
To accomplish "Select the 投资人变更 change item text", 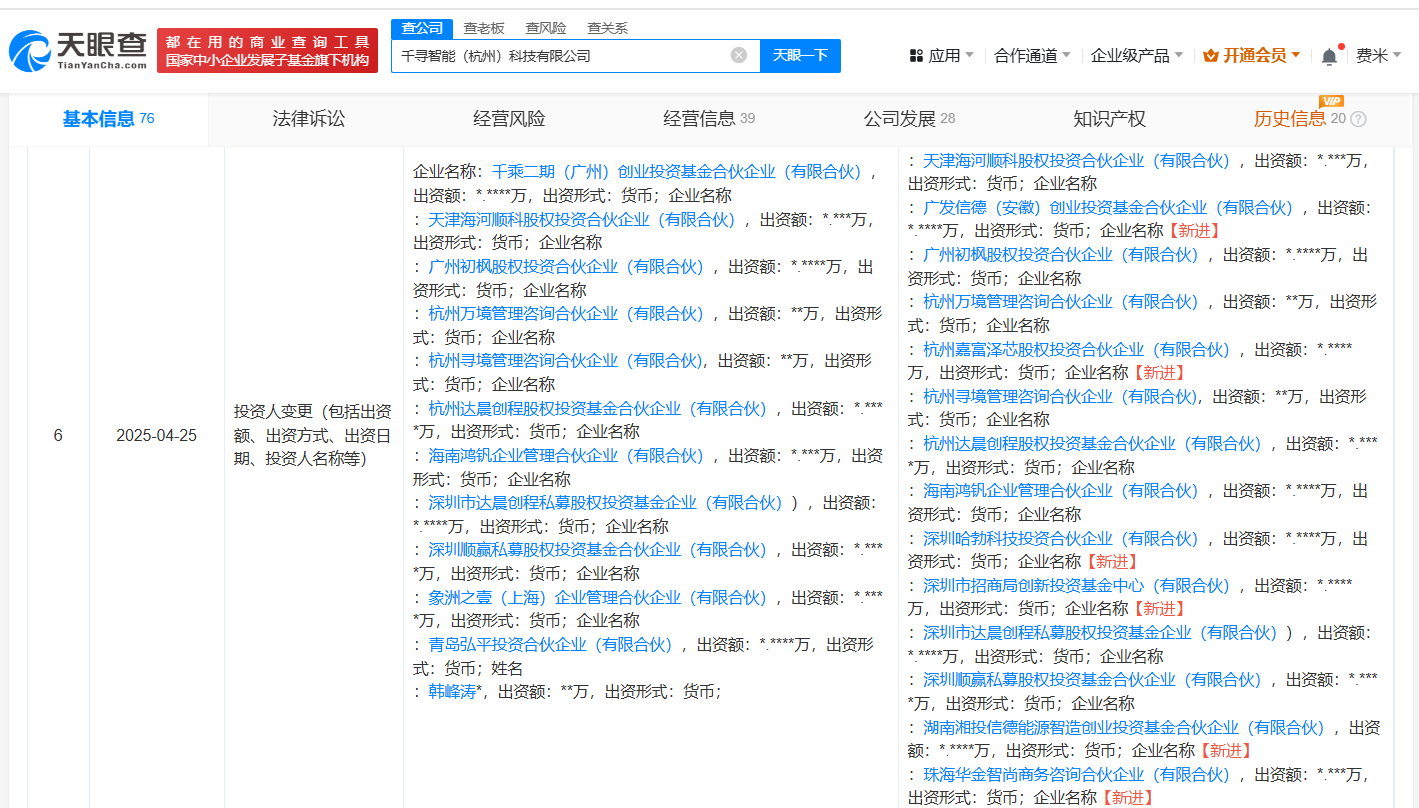I will click(313, 436).
